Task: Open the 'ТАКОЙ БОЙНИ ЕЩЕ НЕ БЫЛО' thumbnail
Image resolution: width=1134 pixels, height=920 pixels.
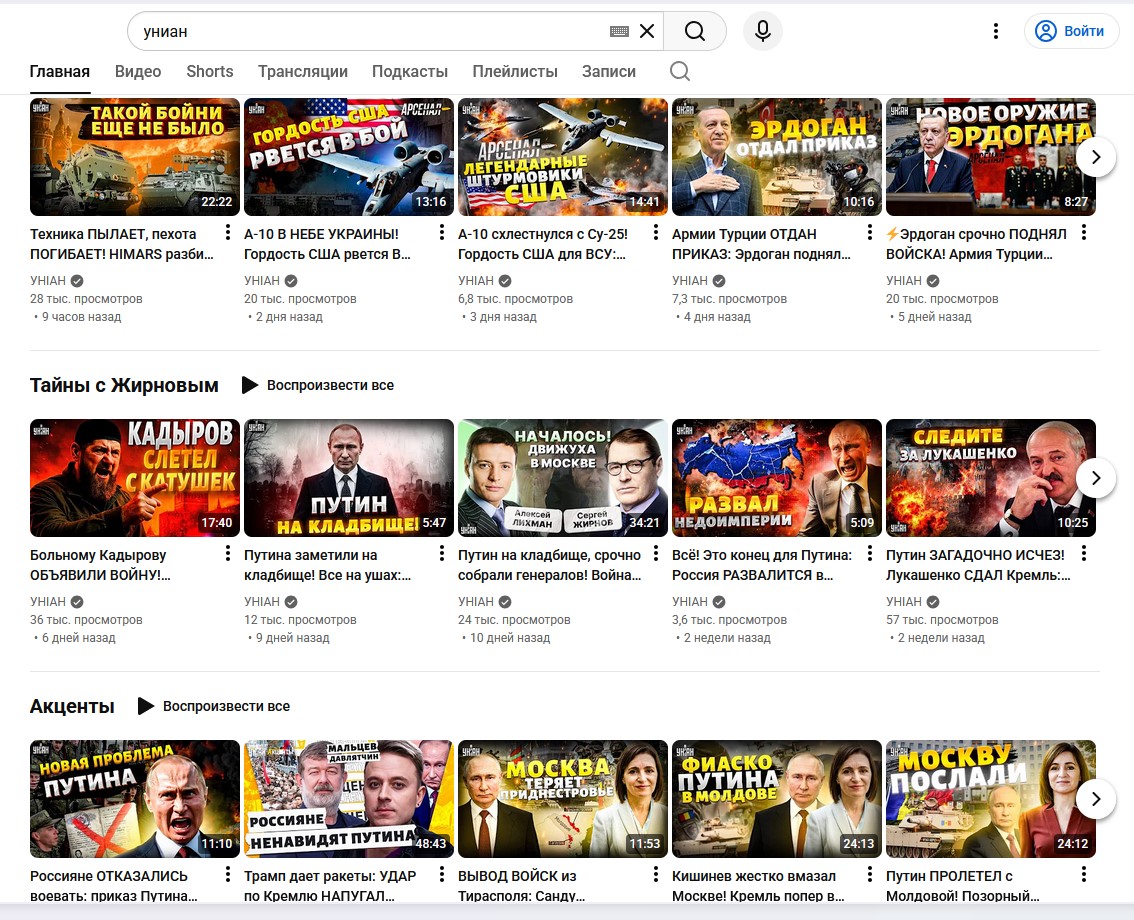Action: (135, 157)
